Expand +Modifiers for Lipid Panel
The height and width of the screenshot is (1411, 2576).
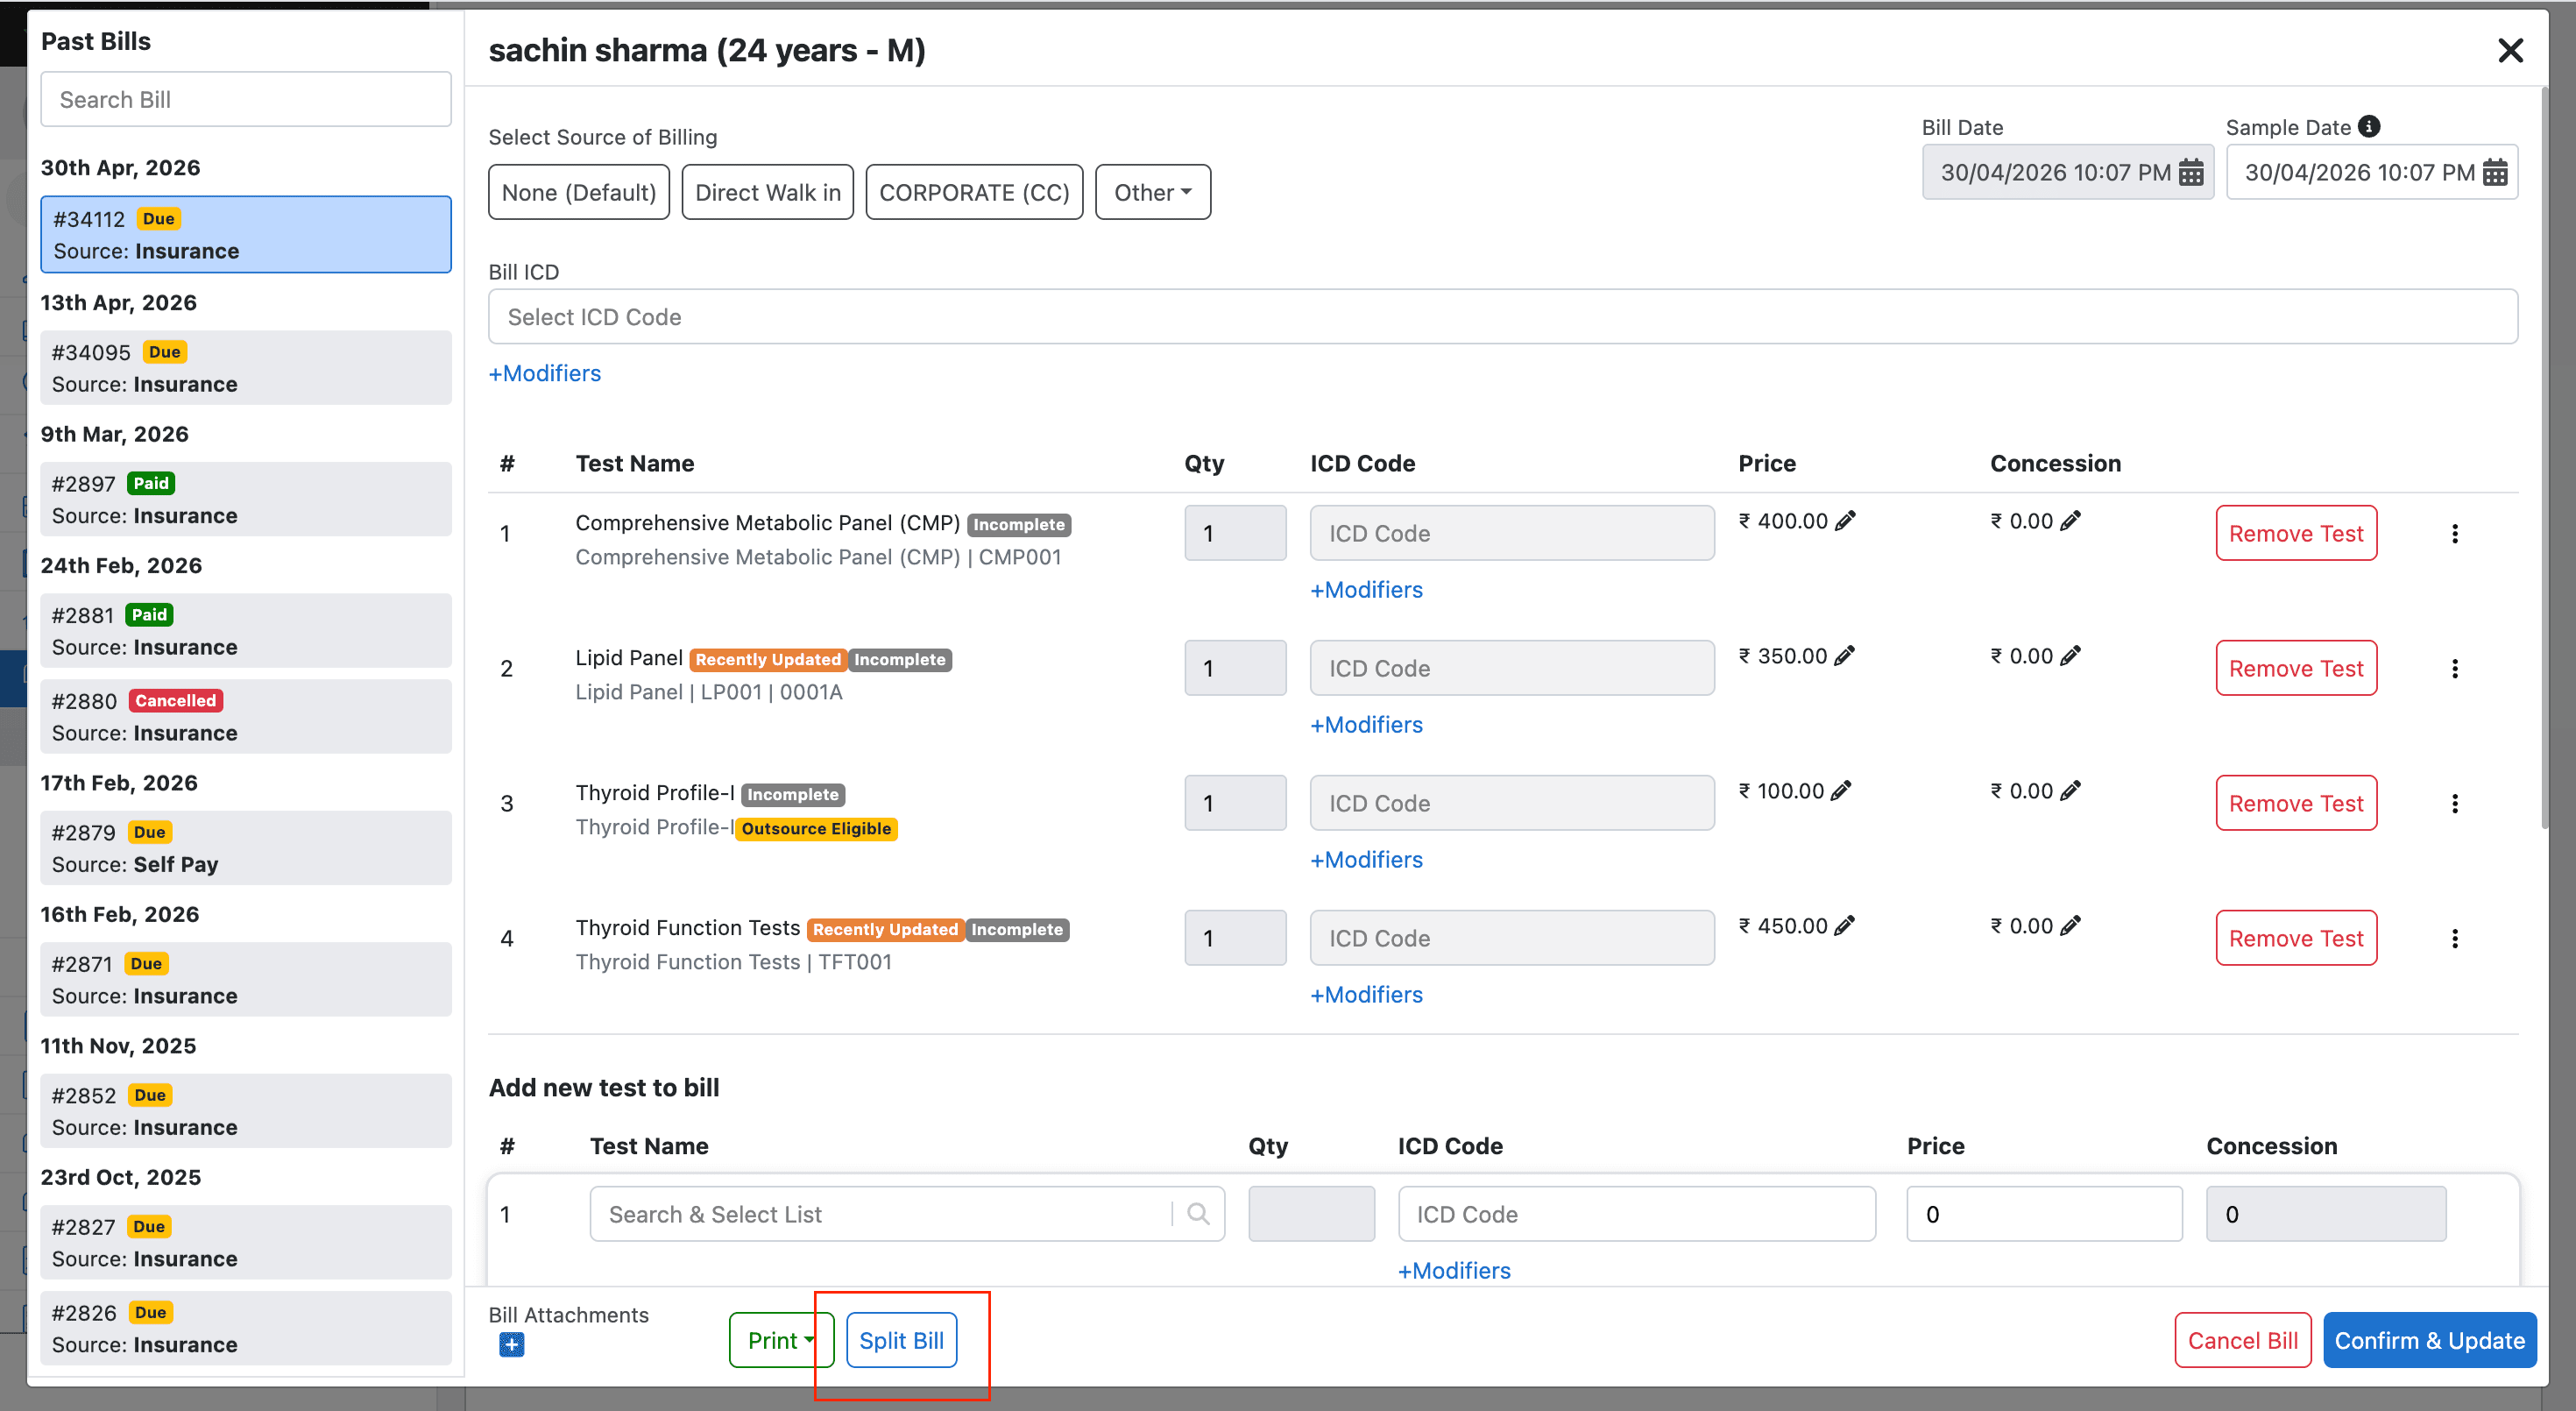(1366, 724)
